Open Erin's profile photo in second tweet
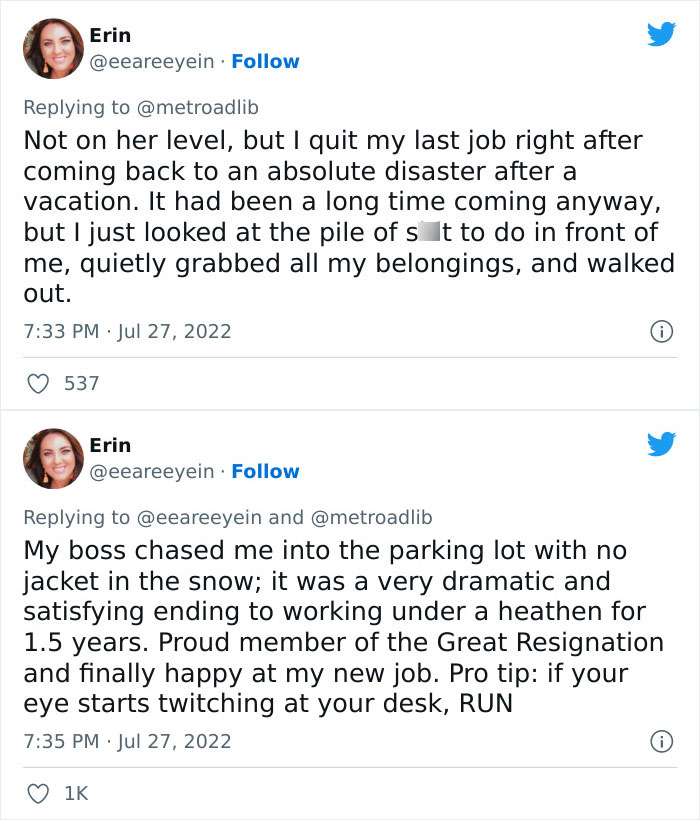700x820 pixels. 53,459
